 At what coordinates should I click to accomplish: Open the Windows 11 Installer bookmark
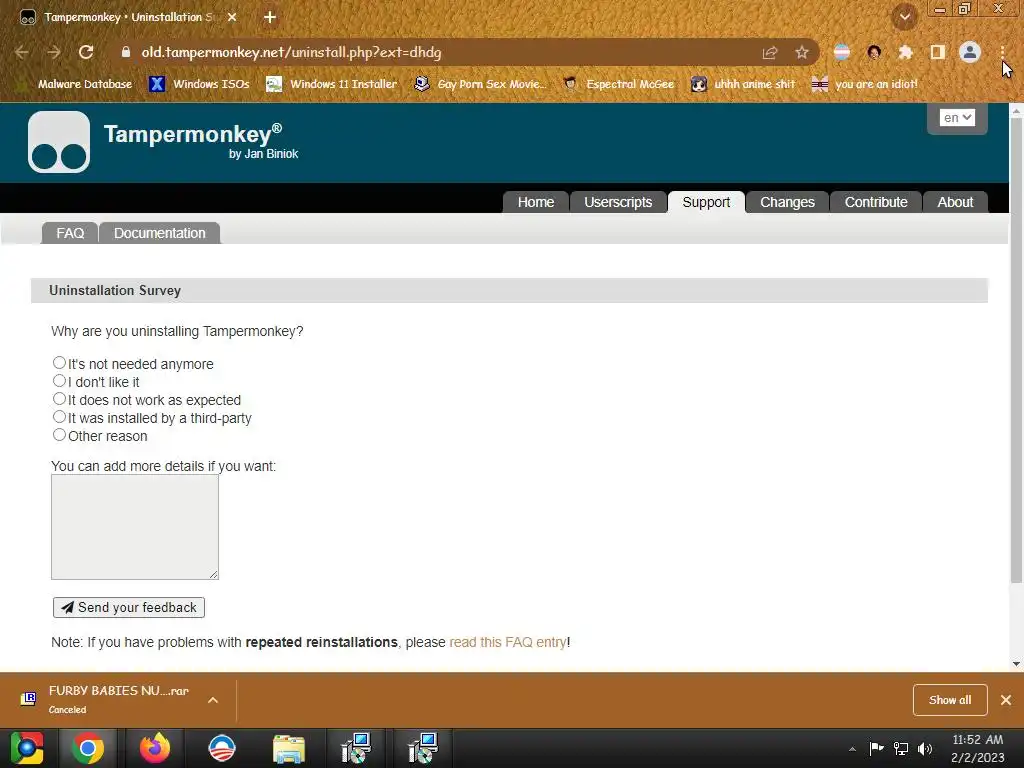(332, 84)
